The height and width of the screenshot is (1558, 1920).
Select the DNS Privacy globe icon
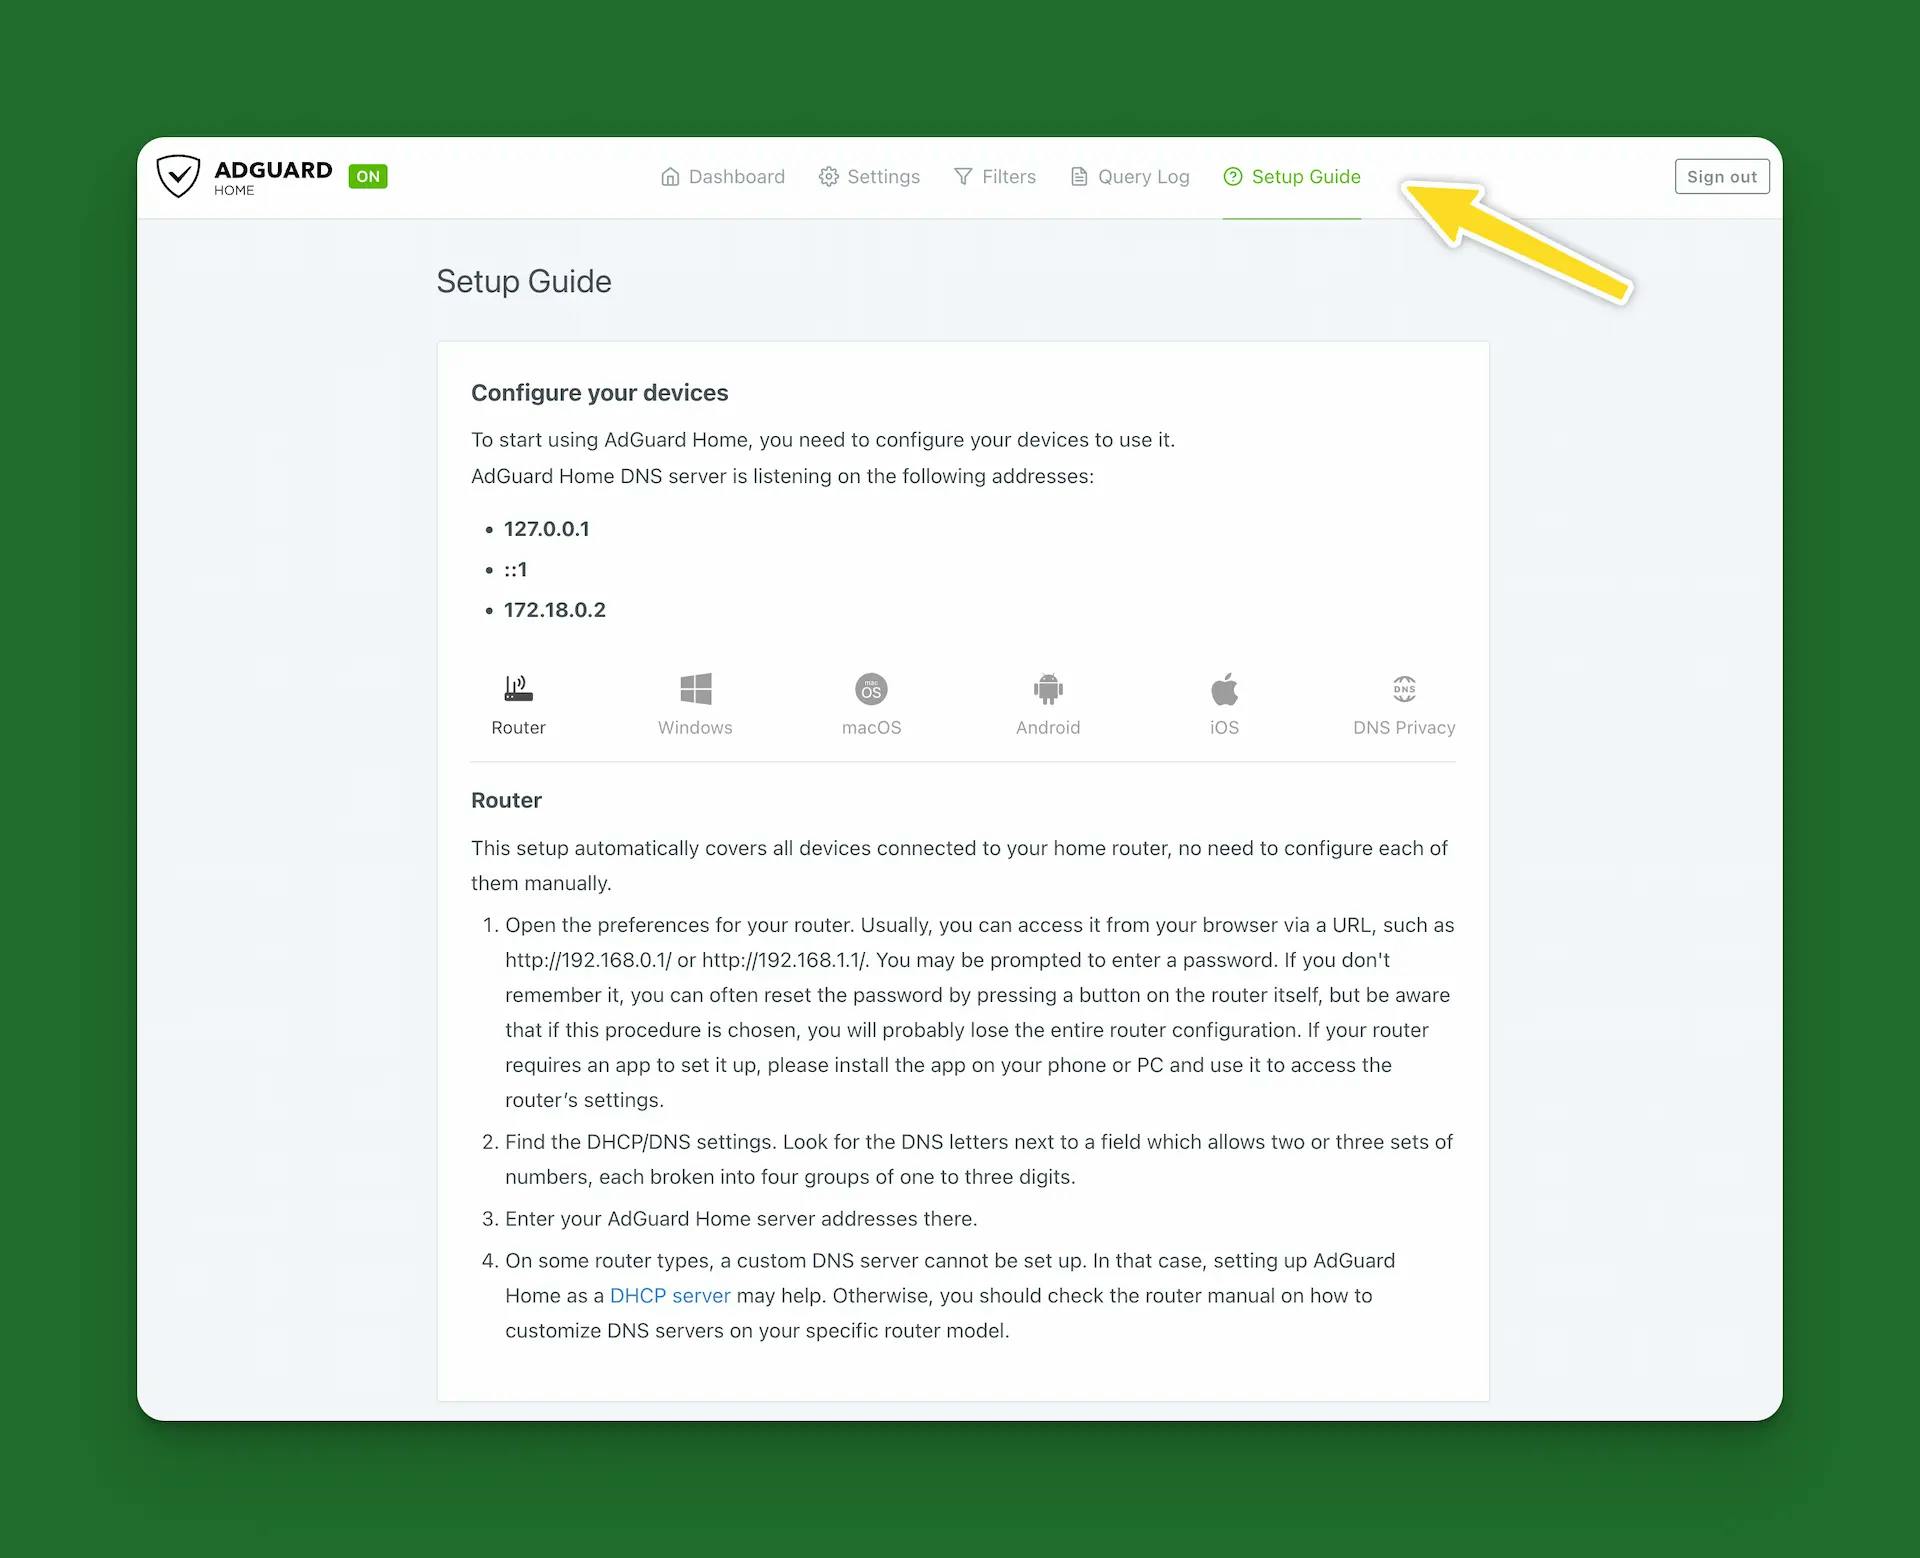(1404, 688)
